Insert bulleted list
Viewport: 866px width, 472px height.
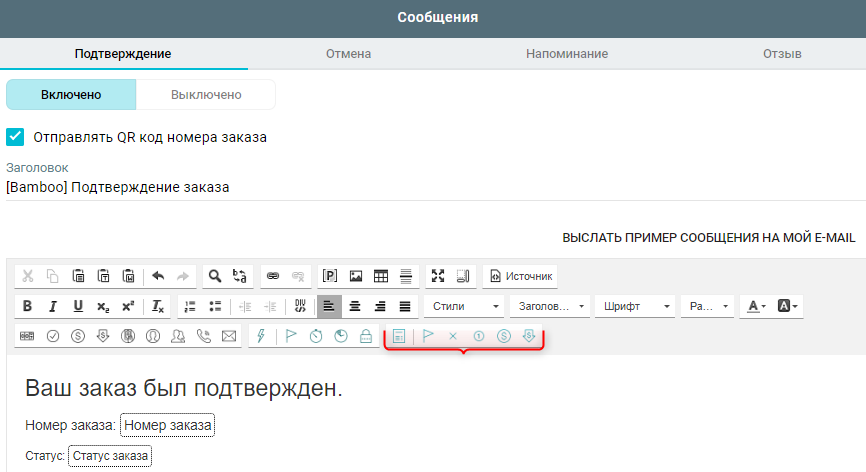tap(215, 306)
